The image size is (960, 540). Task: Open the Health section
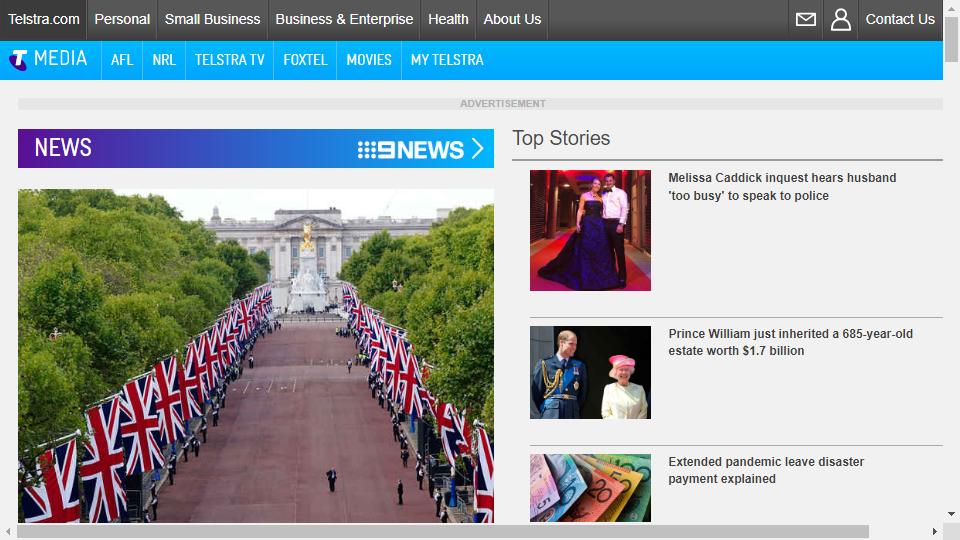coord(448,20)
